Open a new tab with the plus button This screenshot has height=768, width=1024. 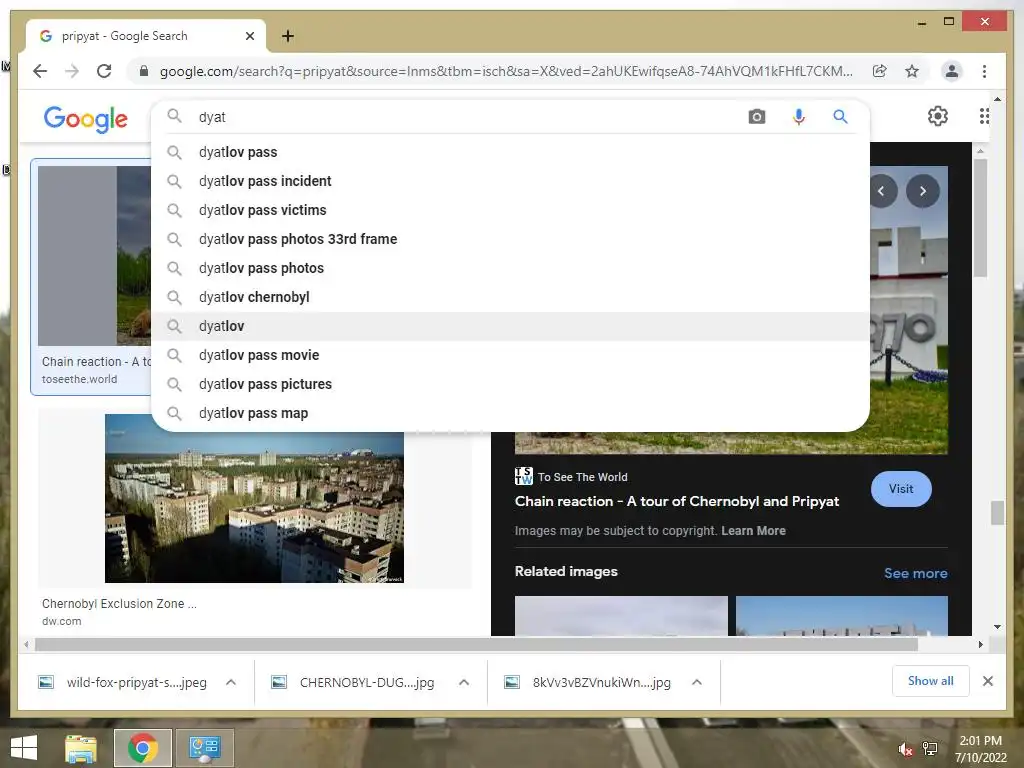point(287,36)
